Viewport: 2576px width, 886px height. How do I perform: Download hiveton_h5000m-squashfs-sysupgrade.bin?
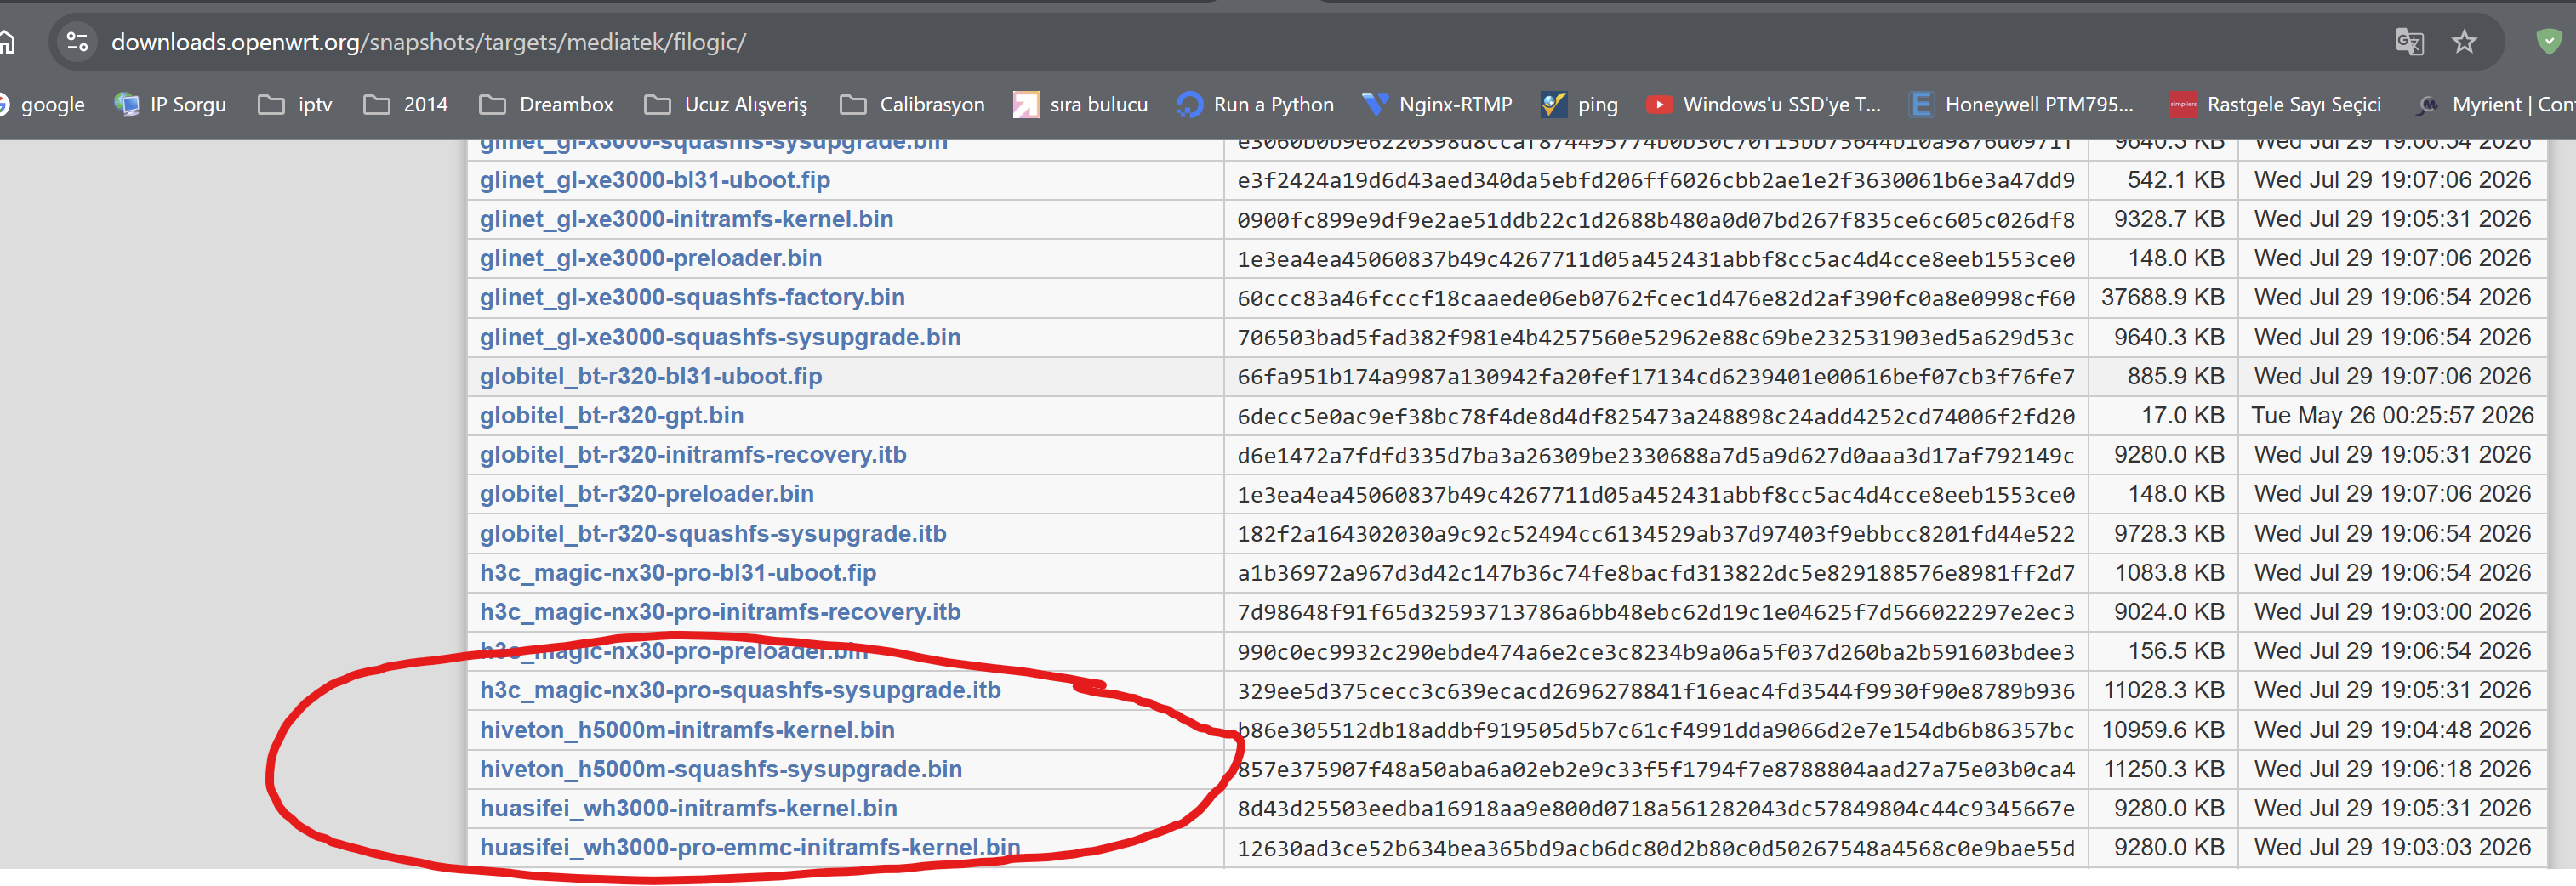(x=721, y=769)
